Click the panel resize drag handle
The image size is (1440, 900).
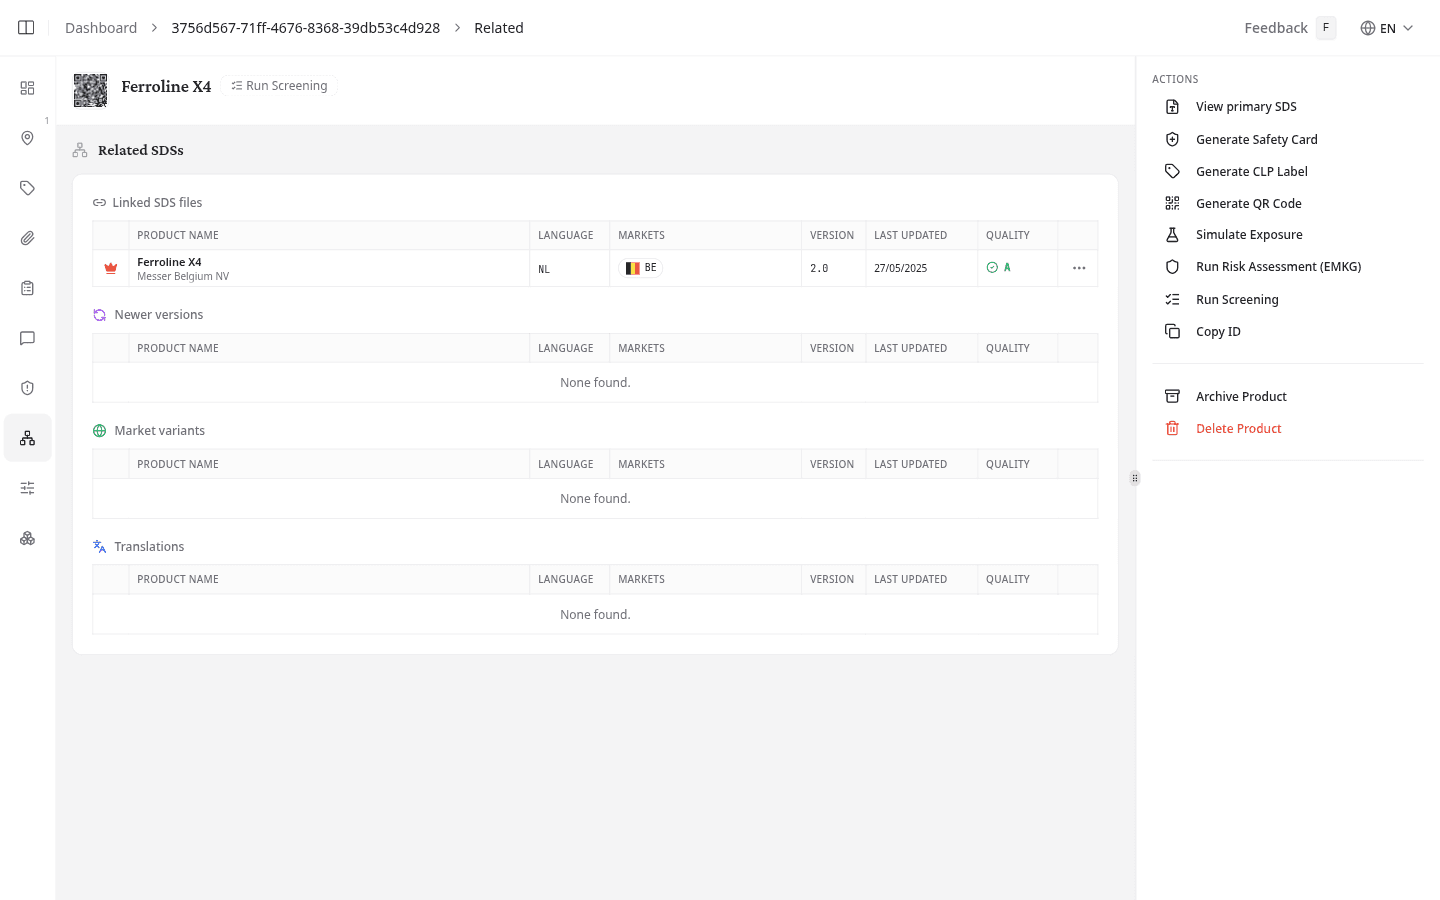[1135, 478]
